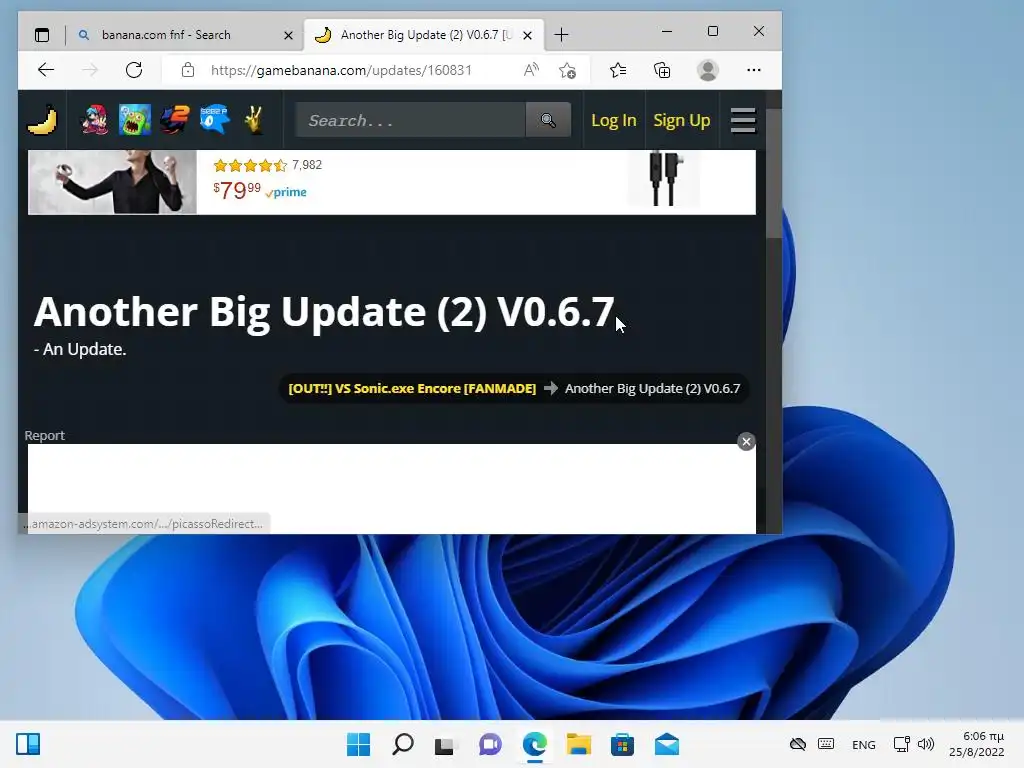Open Widgets panel on taskbar
The width and height of the screenshot is (1024, 768).
click(x=28, y=744)
